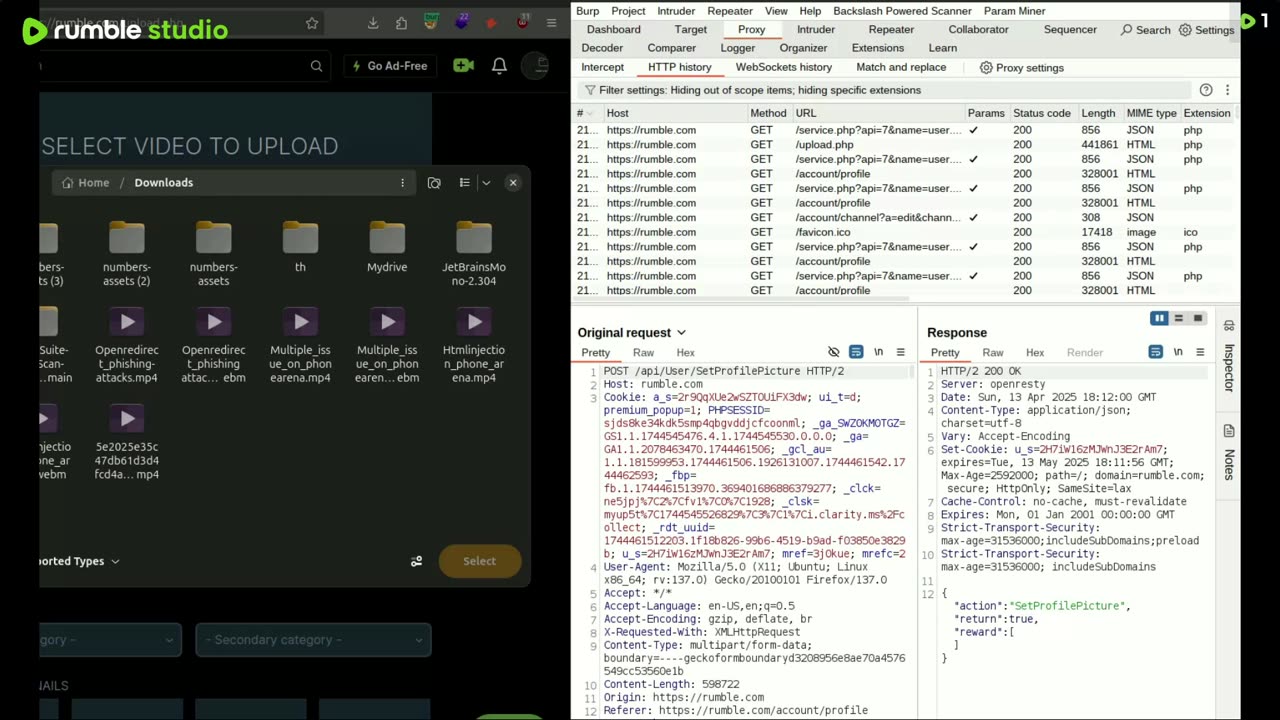This screenshot has width=1280, height=720.
Task: Switch to the Sequencer tab
Action: pos(1070,30)
